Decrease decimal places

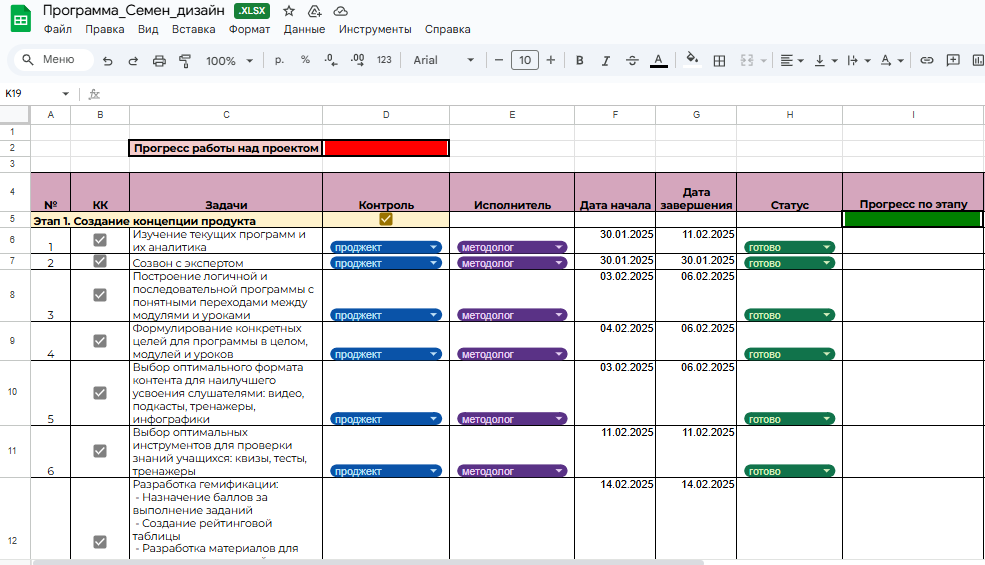tap(331, 60)
